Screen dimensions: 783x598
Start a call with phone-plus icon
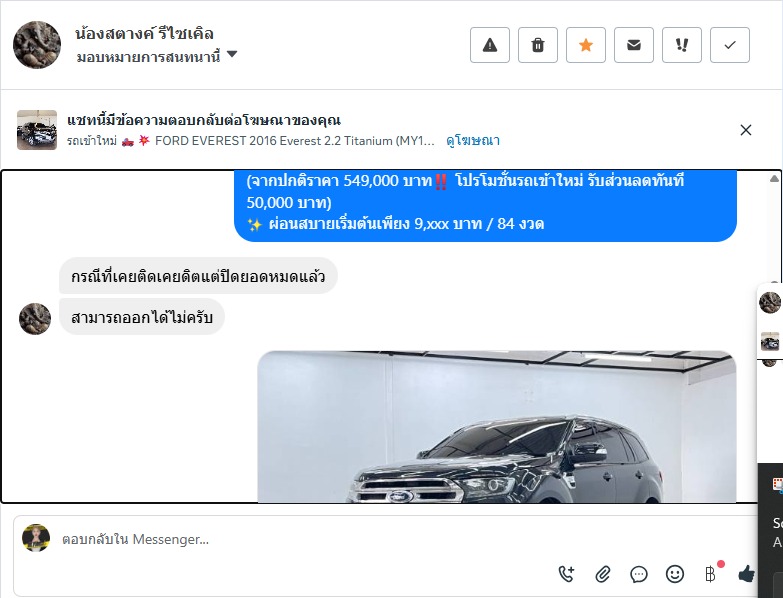point(566,574)
